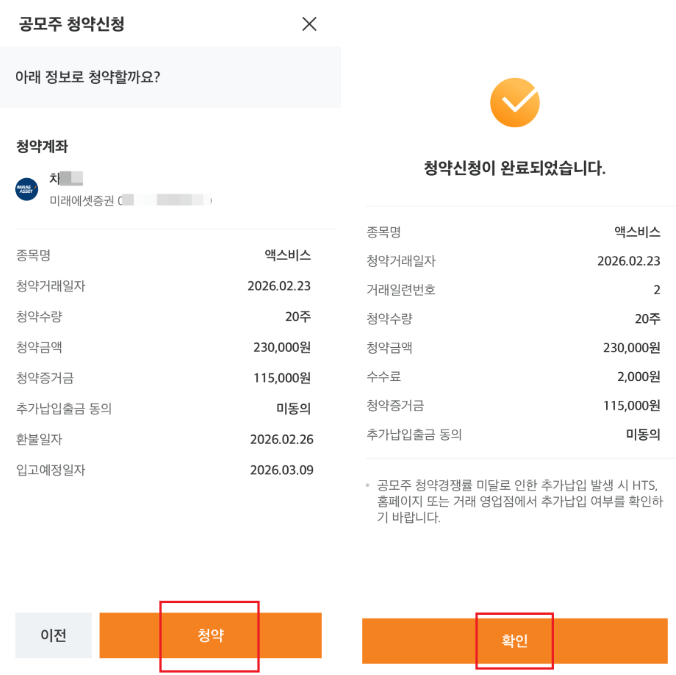
Task: Tap the 수수료 label
Action: [x=384, y=376]
